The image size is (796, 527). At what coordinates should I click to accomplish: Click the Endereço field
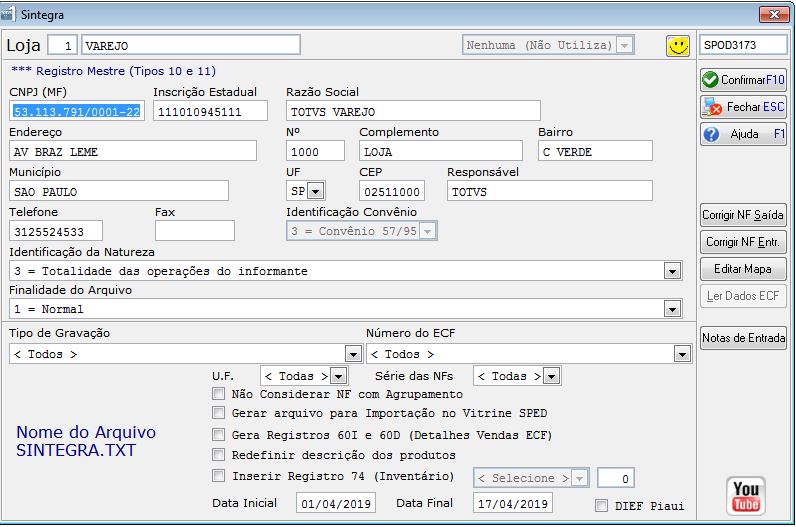(x=133, y=151)
